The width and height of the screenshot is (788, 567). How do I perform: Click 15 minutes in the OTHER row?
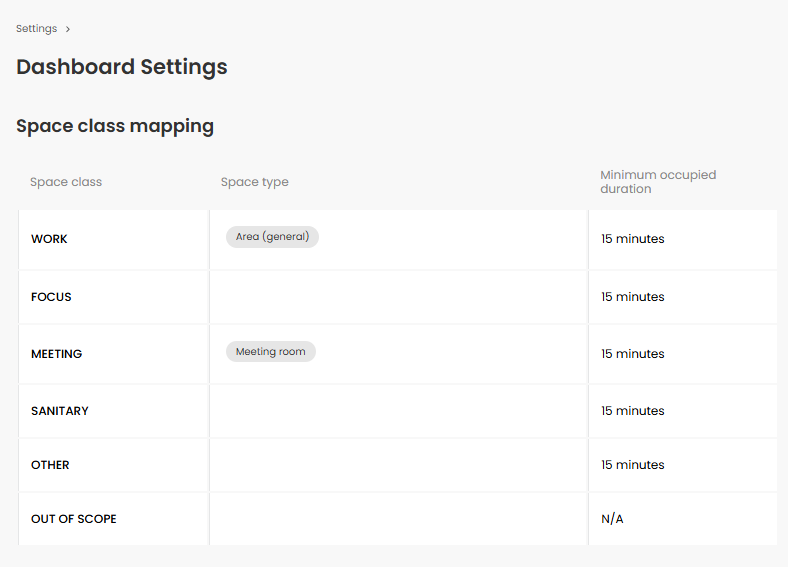pos(633,465)
